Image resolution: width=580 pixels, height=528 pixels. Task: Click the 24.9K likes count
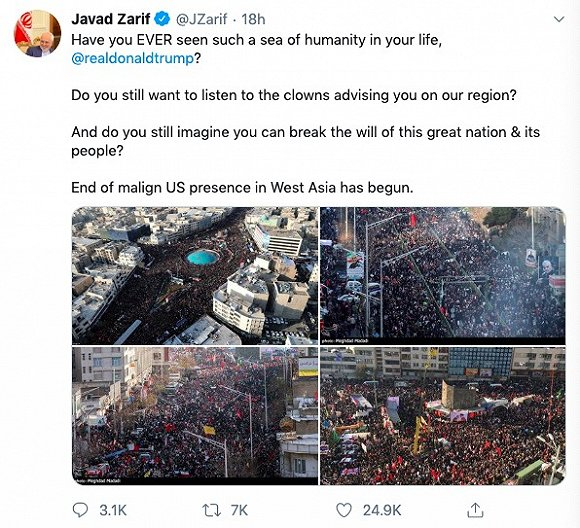coord(382,511)
